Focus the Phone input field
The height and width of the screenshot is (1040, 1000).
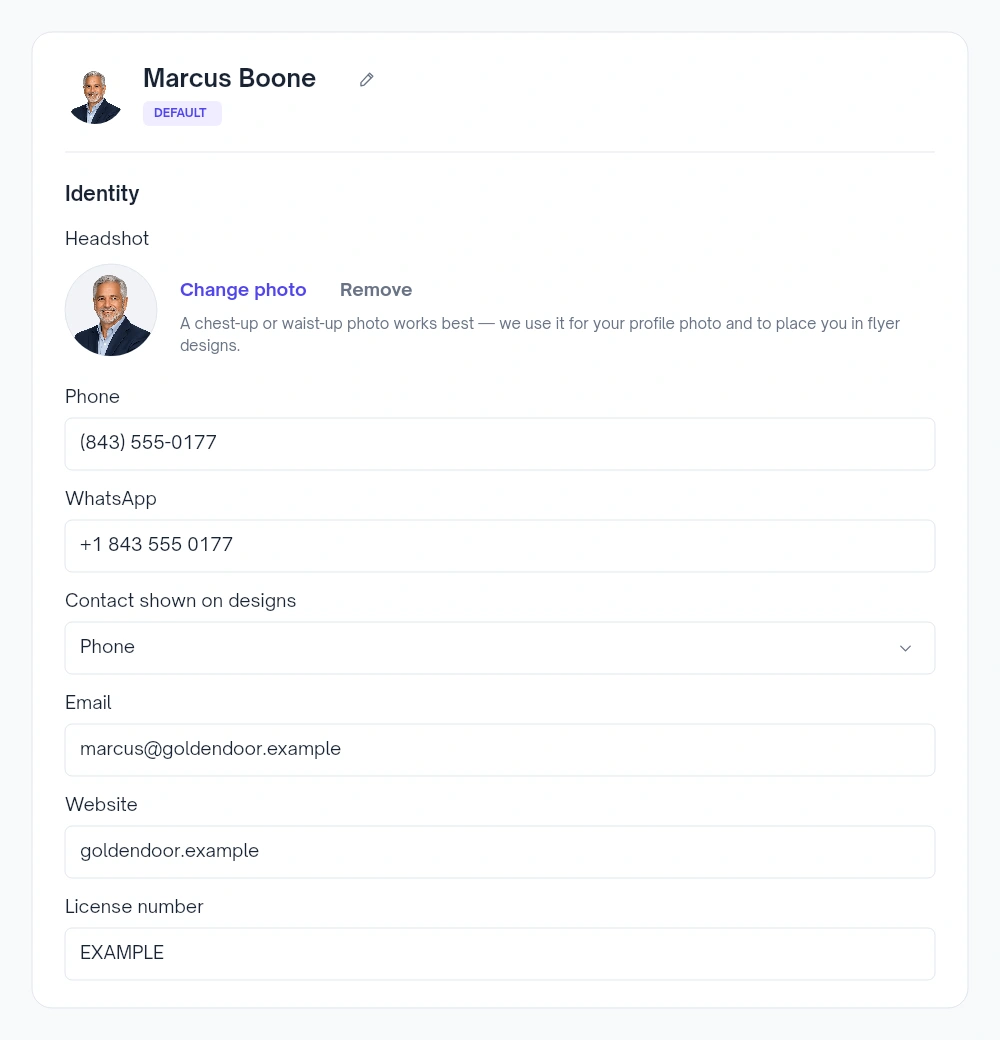500,444
